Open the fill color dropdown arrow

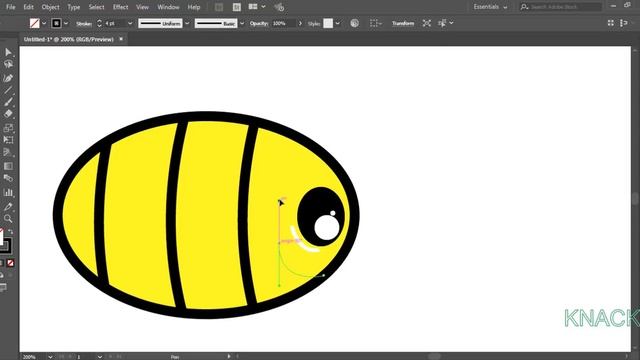click(44, 23)
